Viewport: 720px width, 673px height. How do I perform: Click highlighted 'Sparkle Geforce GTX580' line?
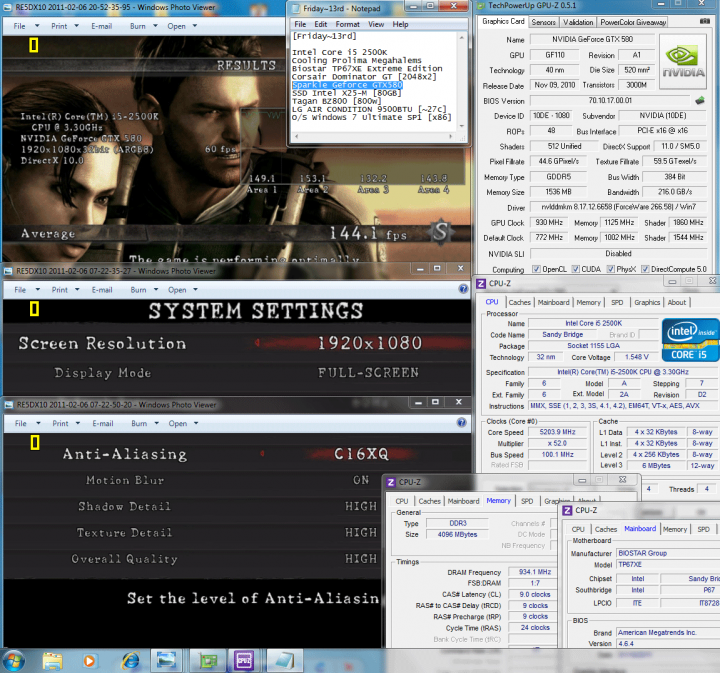click(x=347, y=85)
